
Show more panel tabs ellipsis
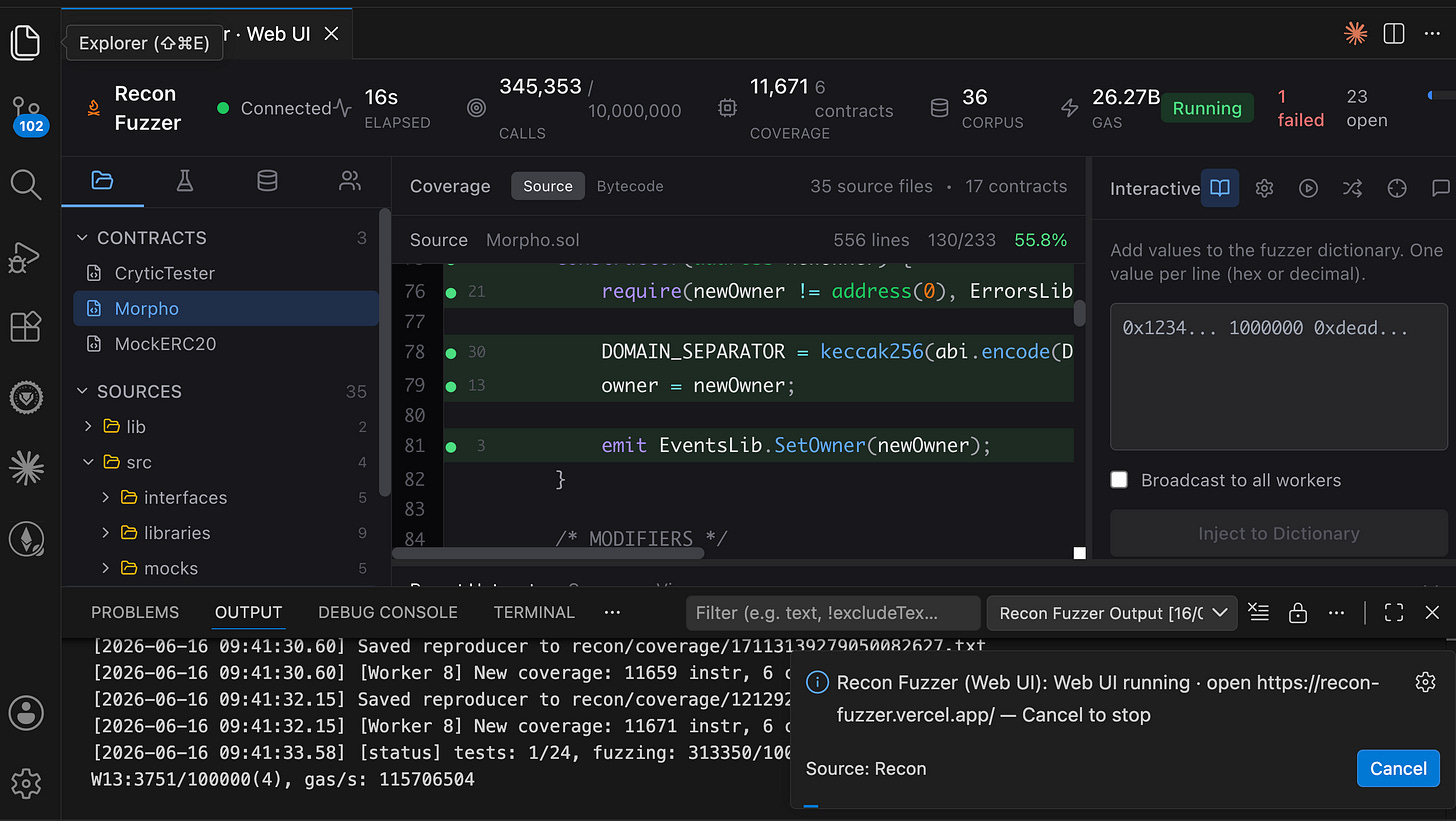click(x=613, y=612)
